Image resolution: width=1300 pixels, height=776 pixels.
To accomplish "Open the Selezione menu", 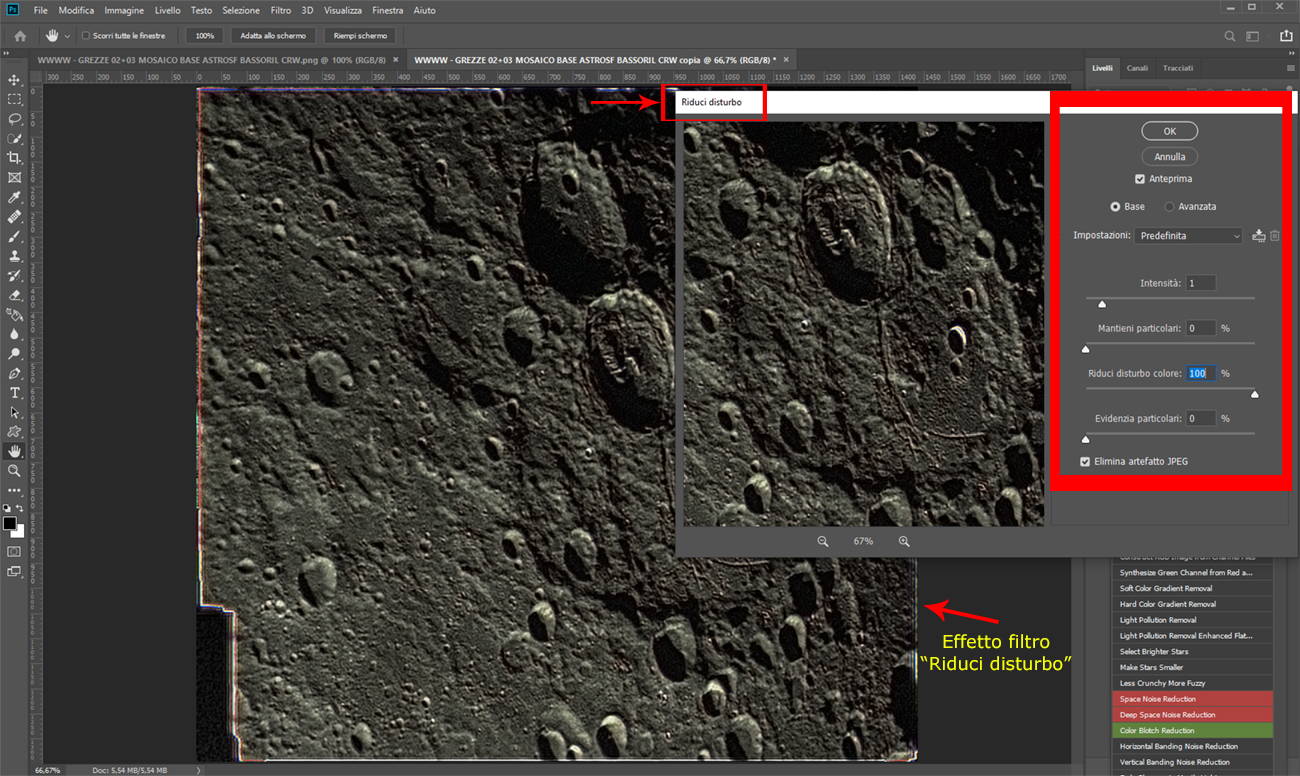I will coord(241,10).
